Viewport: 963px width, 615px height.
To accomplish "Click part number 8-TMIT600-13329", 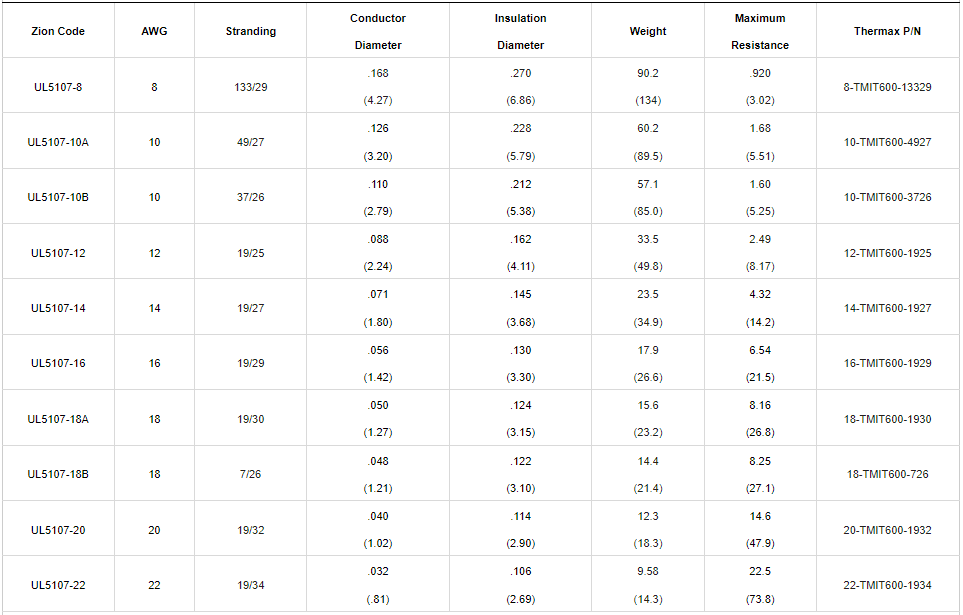I will [887, 87].
